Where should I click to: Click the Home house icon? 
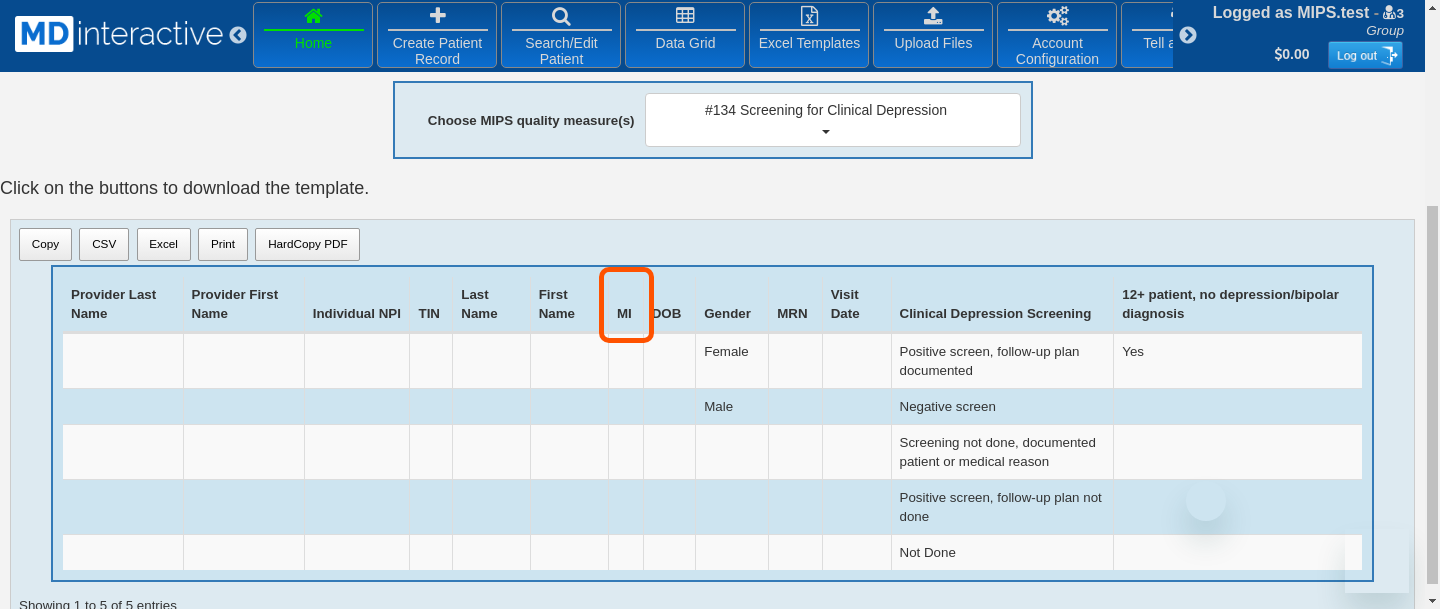click(313, 16)
